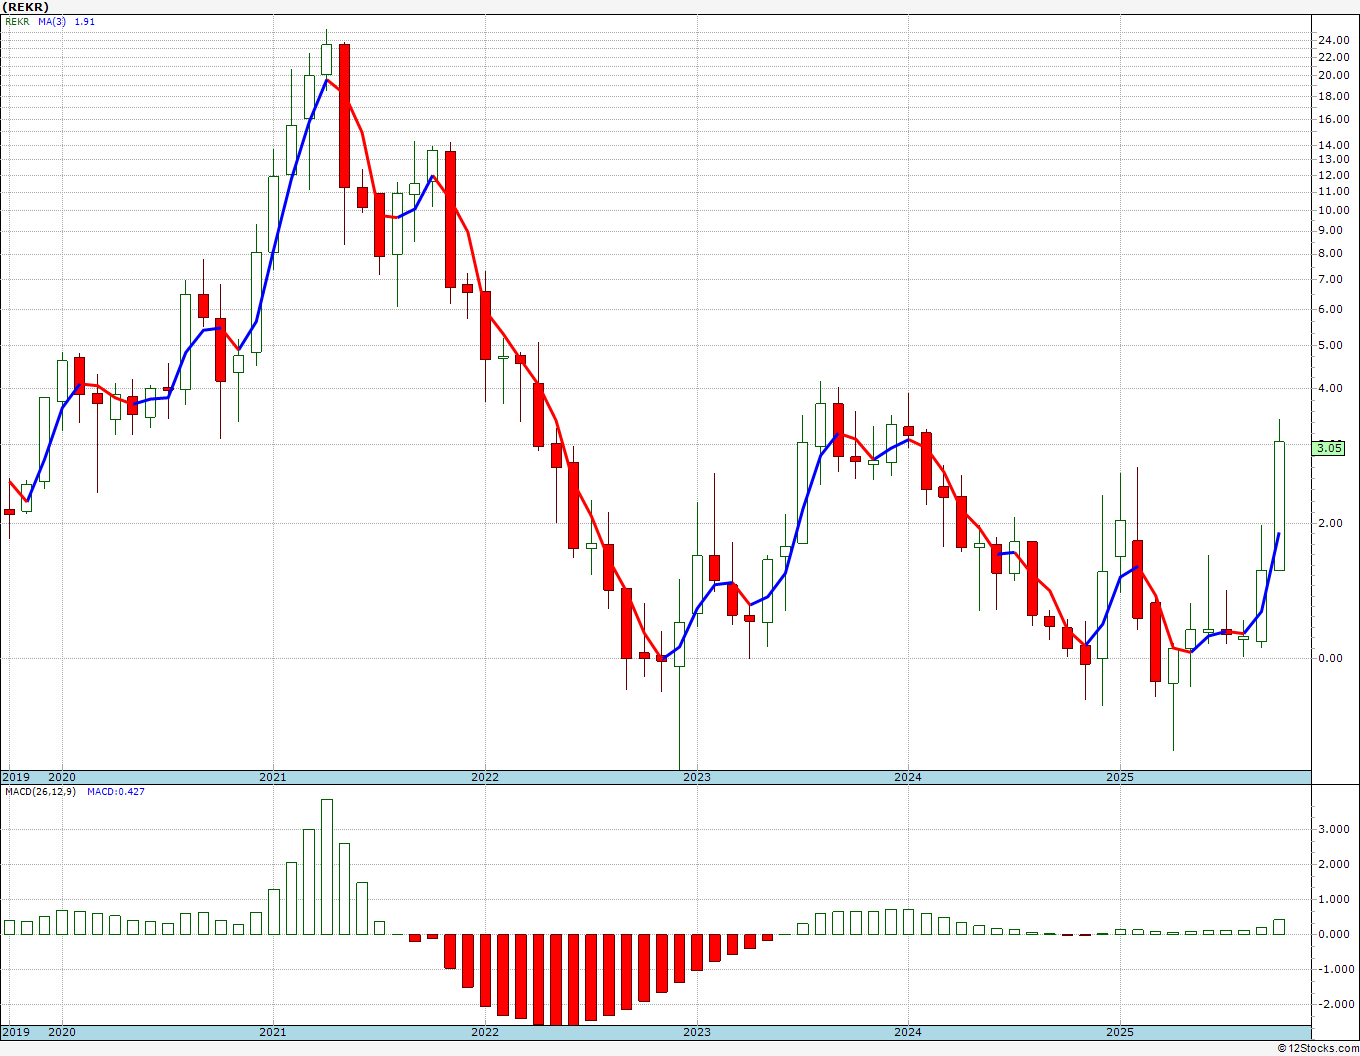Open the 12Stocks.com watermark link
1360x1056 pixels.
(1318, 1048)
